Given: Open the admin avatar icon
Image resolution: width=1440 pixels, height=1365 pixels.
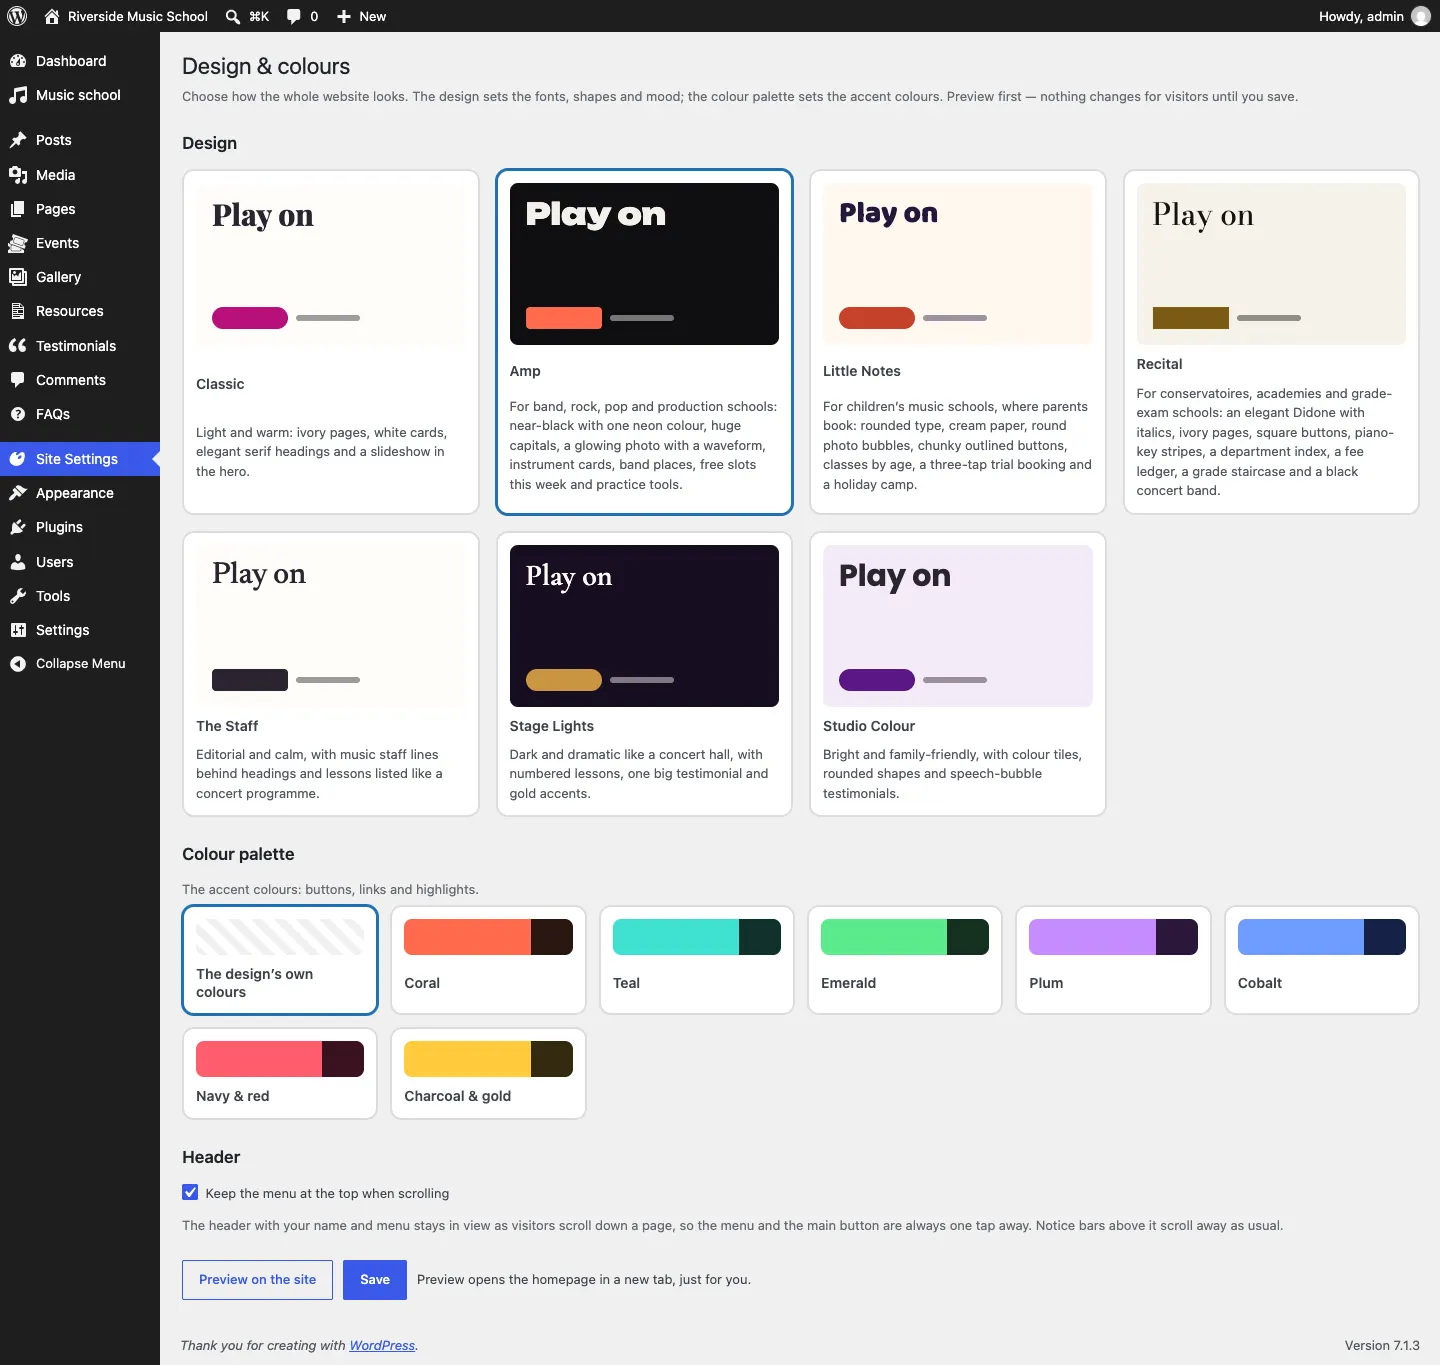Looking at the screenshot, I should click(1420, 16).
